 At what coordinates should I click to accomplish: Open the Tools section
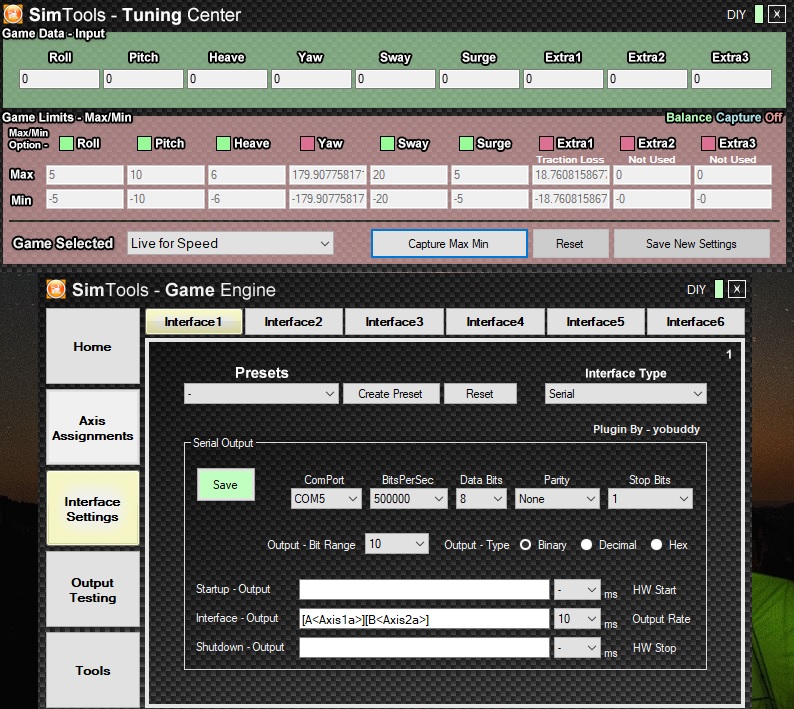(93, 670)
